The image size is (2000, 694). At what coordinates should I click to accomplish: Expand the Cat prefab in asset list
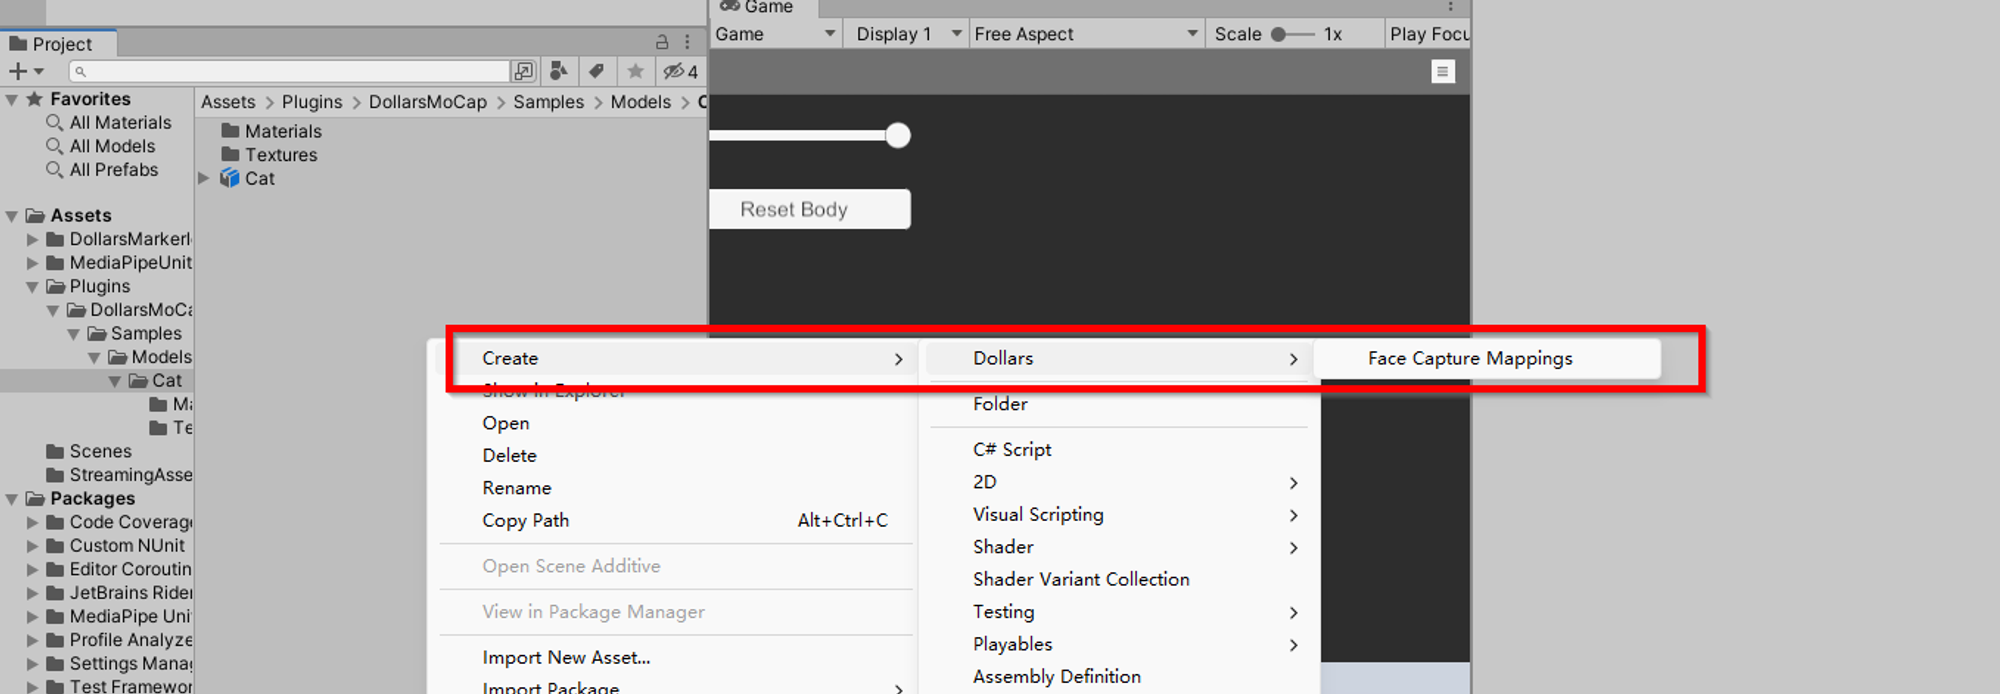[204, 178]
